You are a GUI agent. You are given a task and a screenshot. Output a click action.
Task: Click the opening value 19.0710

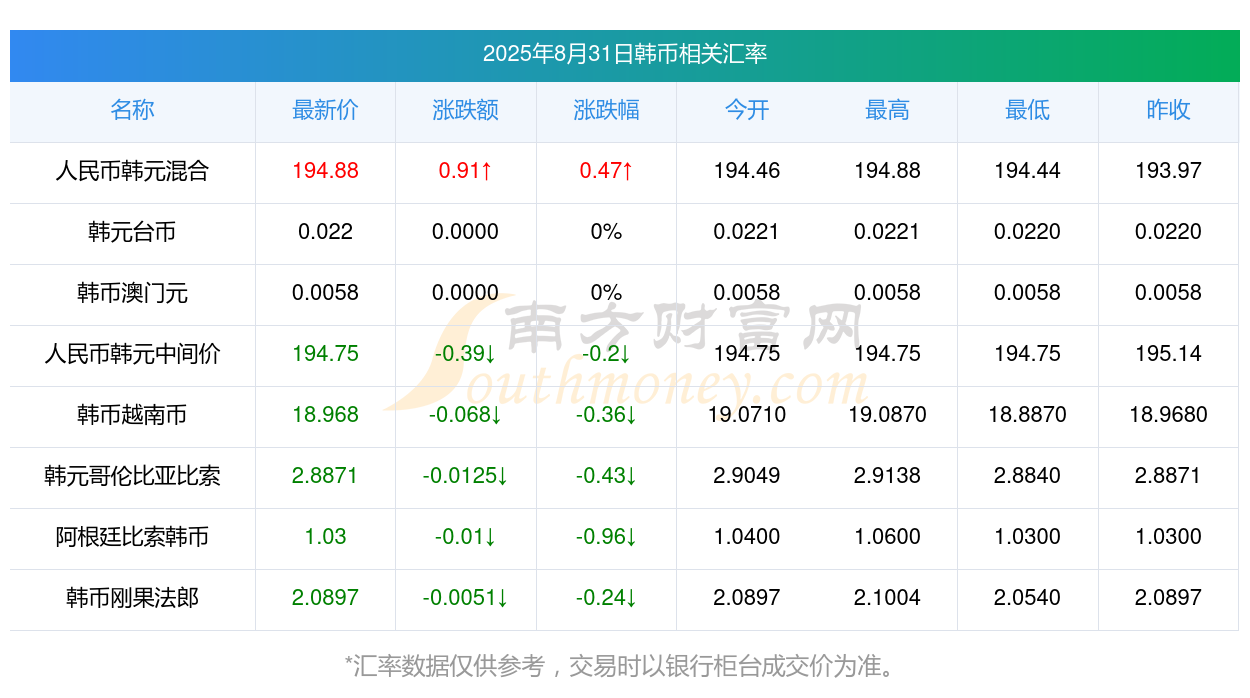(x=747, y=415)
